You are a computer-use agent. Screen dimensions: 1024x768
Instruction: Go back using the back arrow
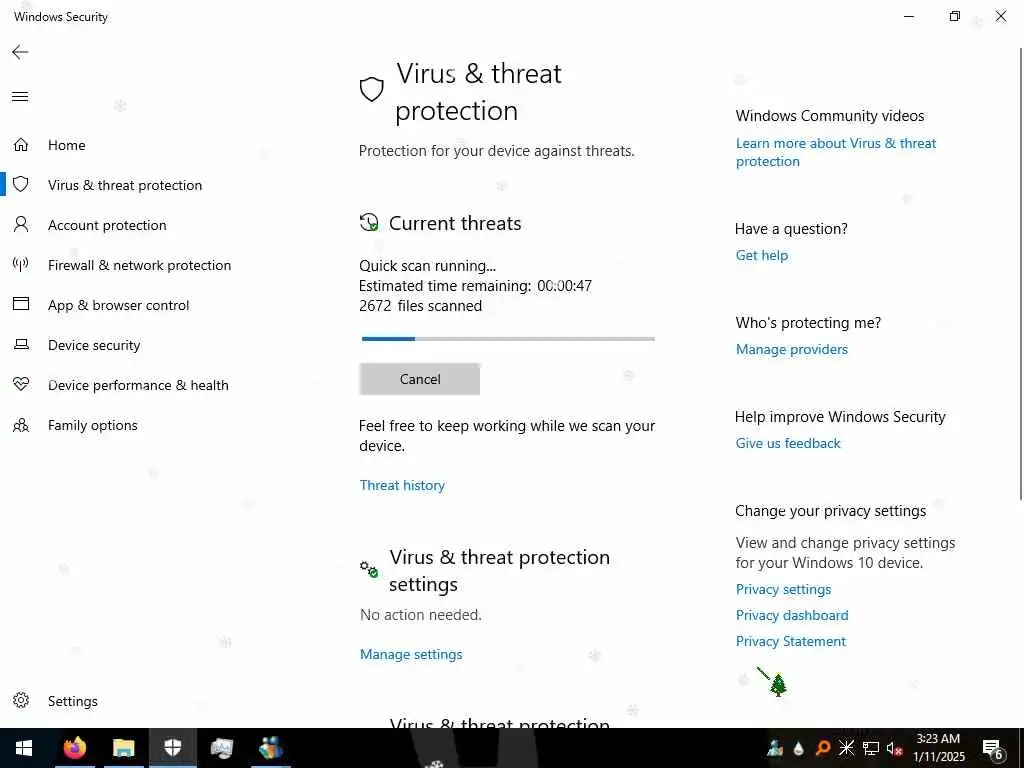[x=20, y=52]
